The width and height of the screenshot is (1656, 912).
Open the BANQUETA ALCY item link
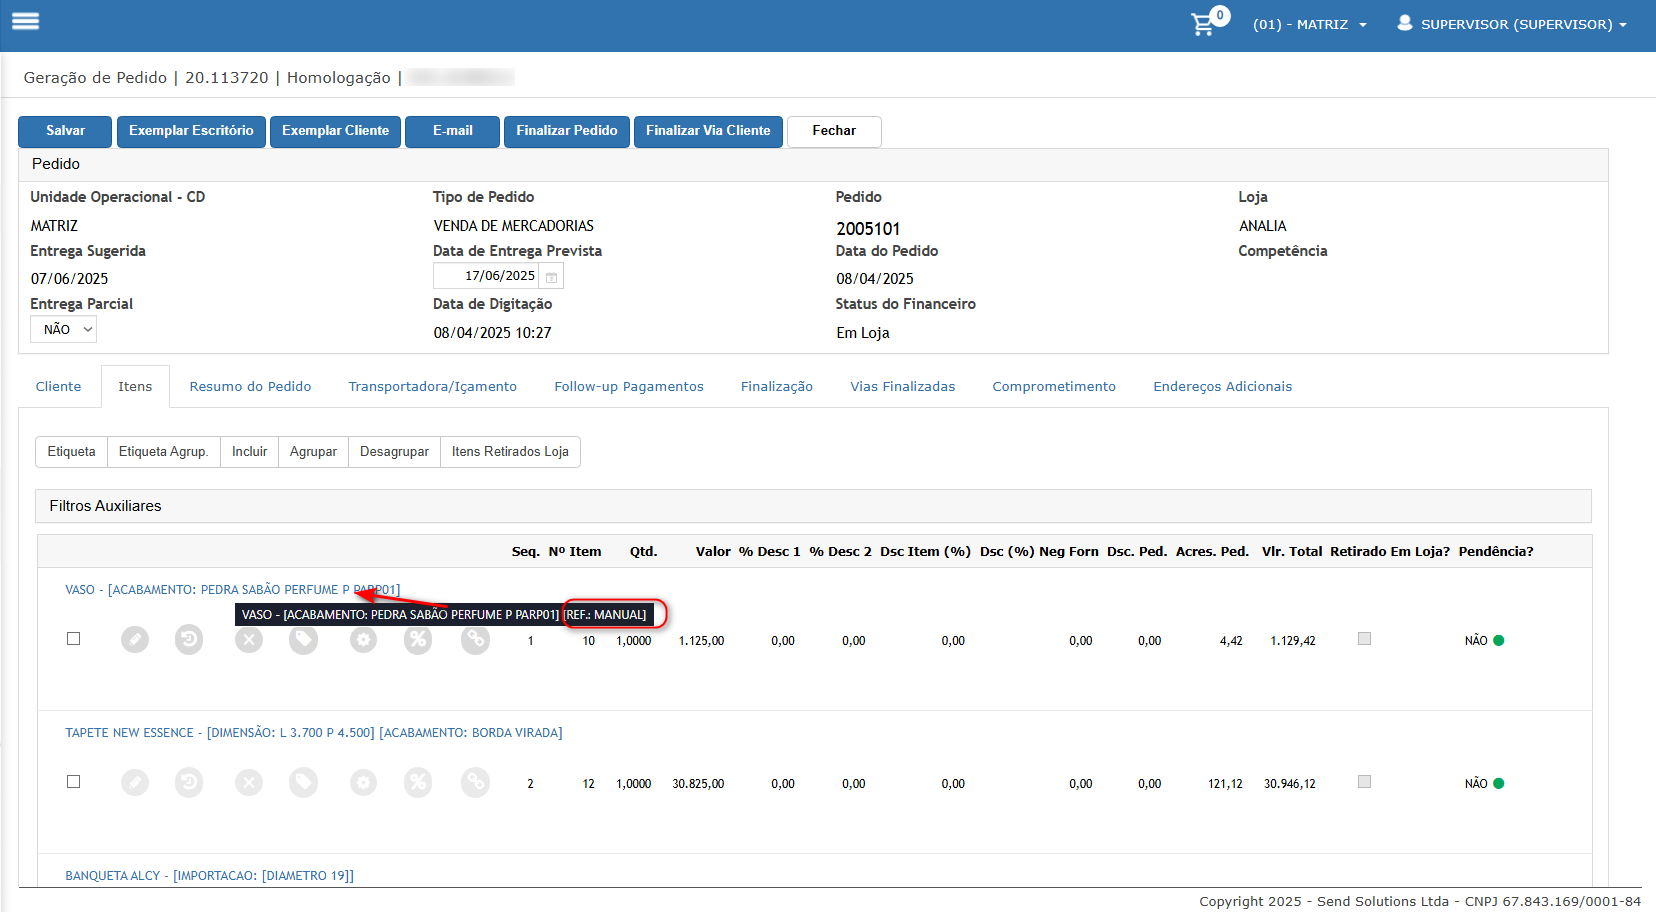(209, 876)
